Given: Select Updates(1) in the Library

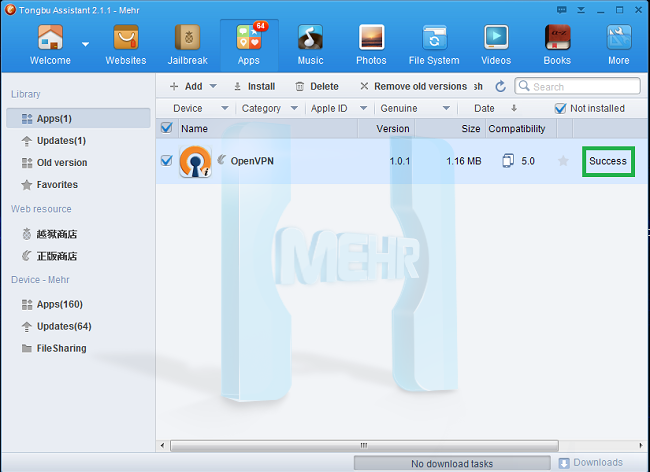Looking at the screenshot, I should pos(61,140).
